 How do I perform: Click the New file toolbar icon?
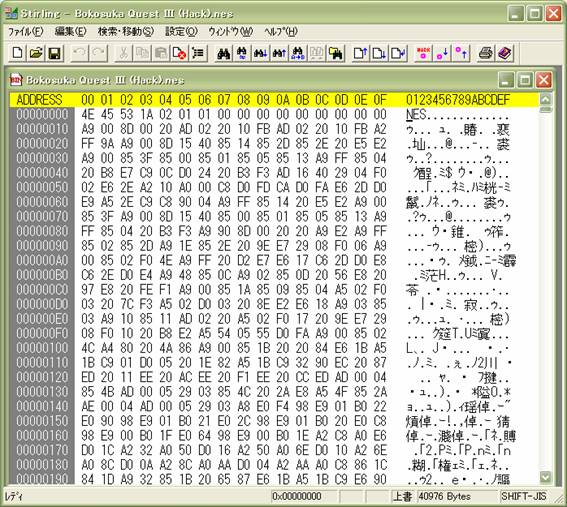17,53
